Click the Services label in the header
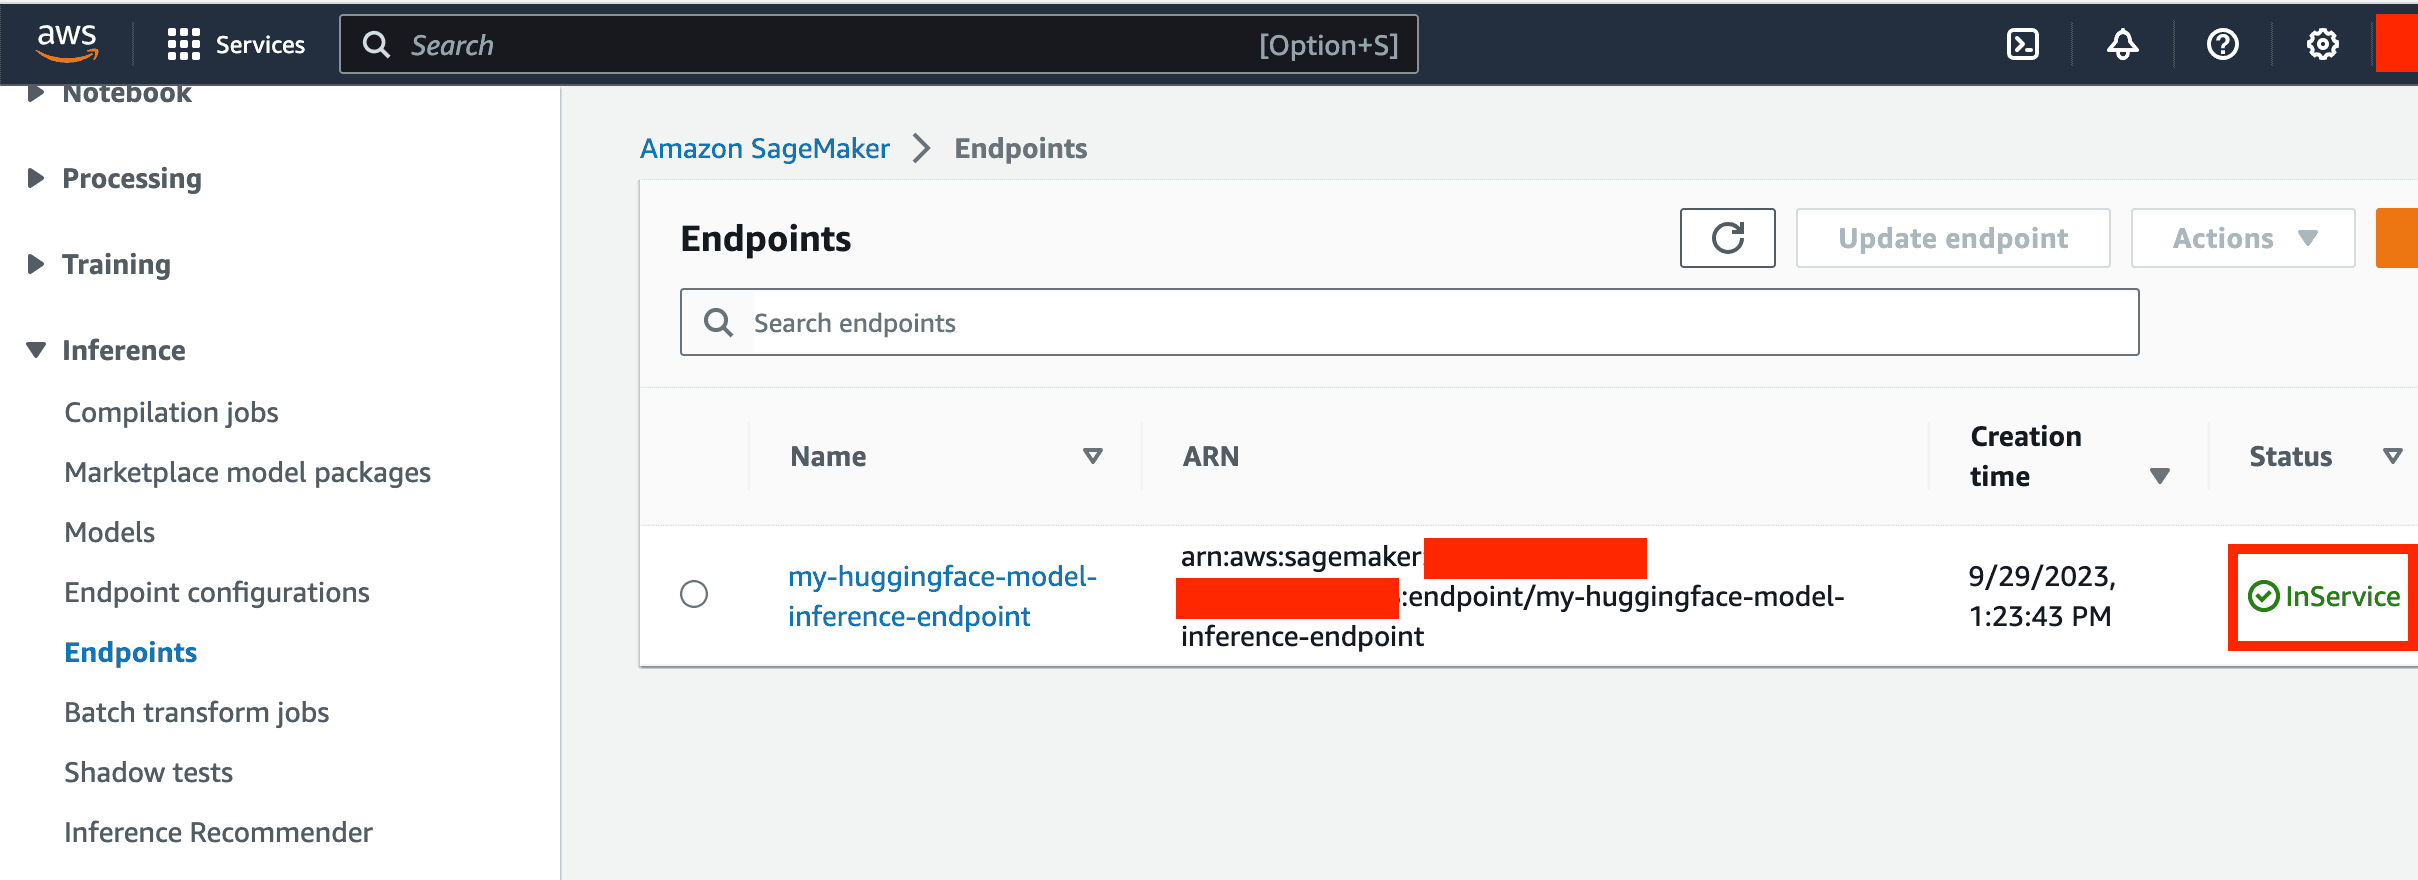This screenshot has width=2418, height=880. coord(260,44)
